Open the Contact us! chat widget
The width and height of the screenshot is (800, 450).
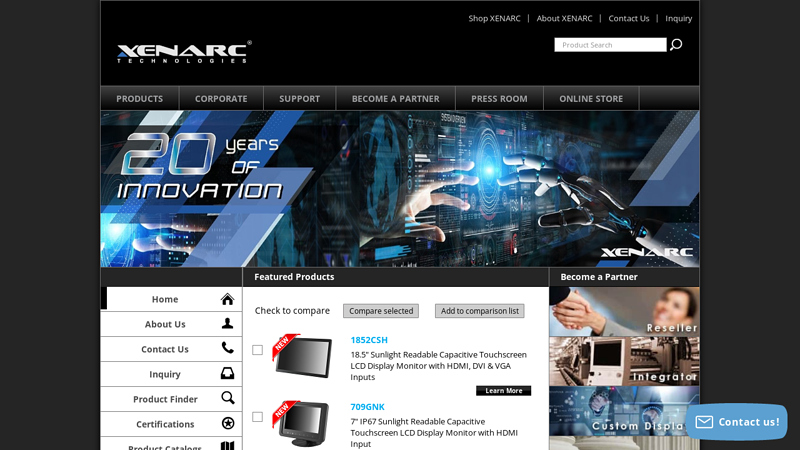coord(737,422)
